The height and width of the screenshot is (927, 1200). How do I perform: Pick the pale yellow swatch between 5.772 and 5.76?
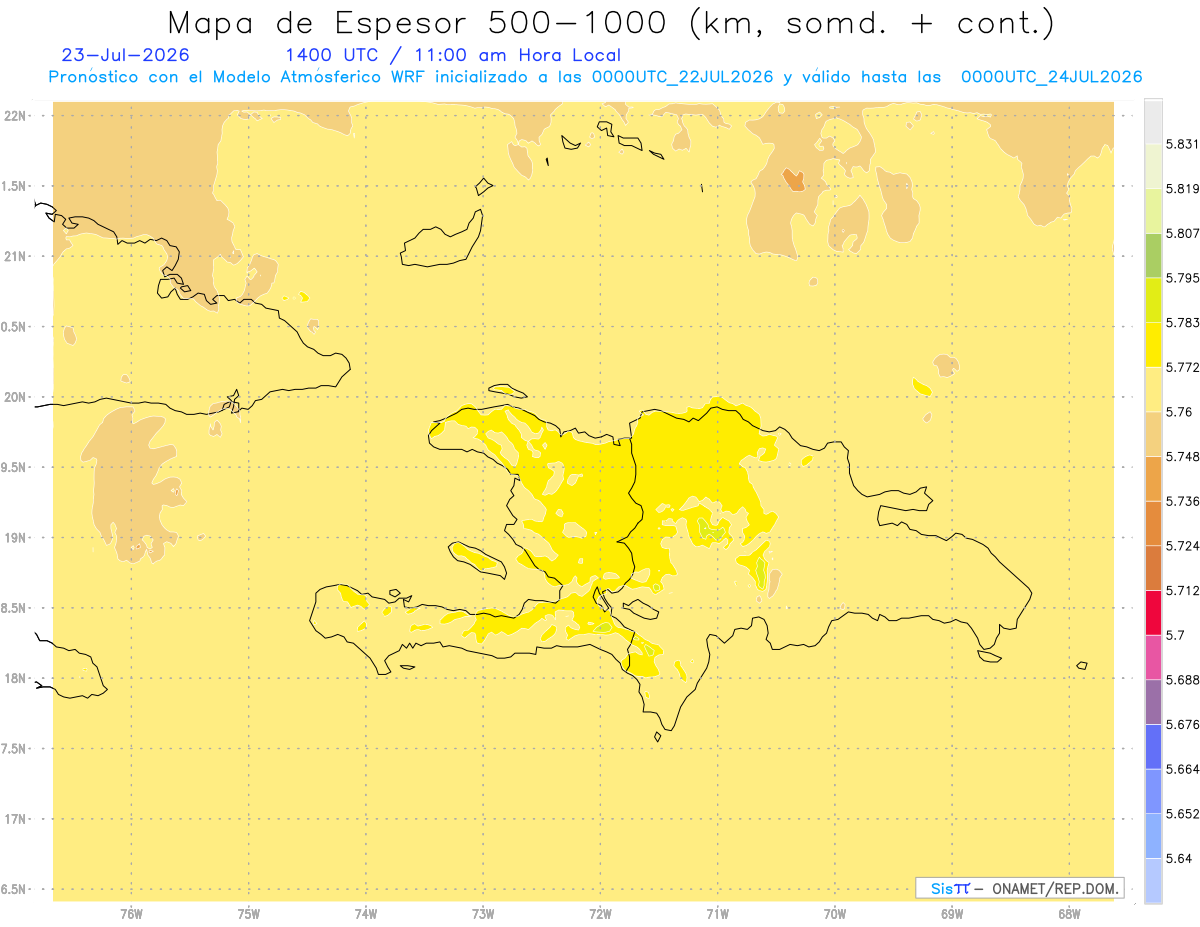[1153, 389]
